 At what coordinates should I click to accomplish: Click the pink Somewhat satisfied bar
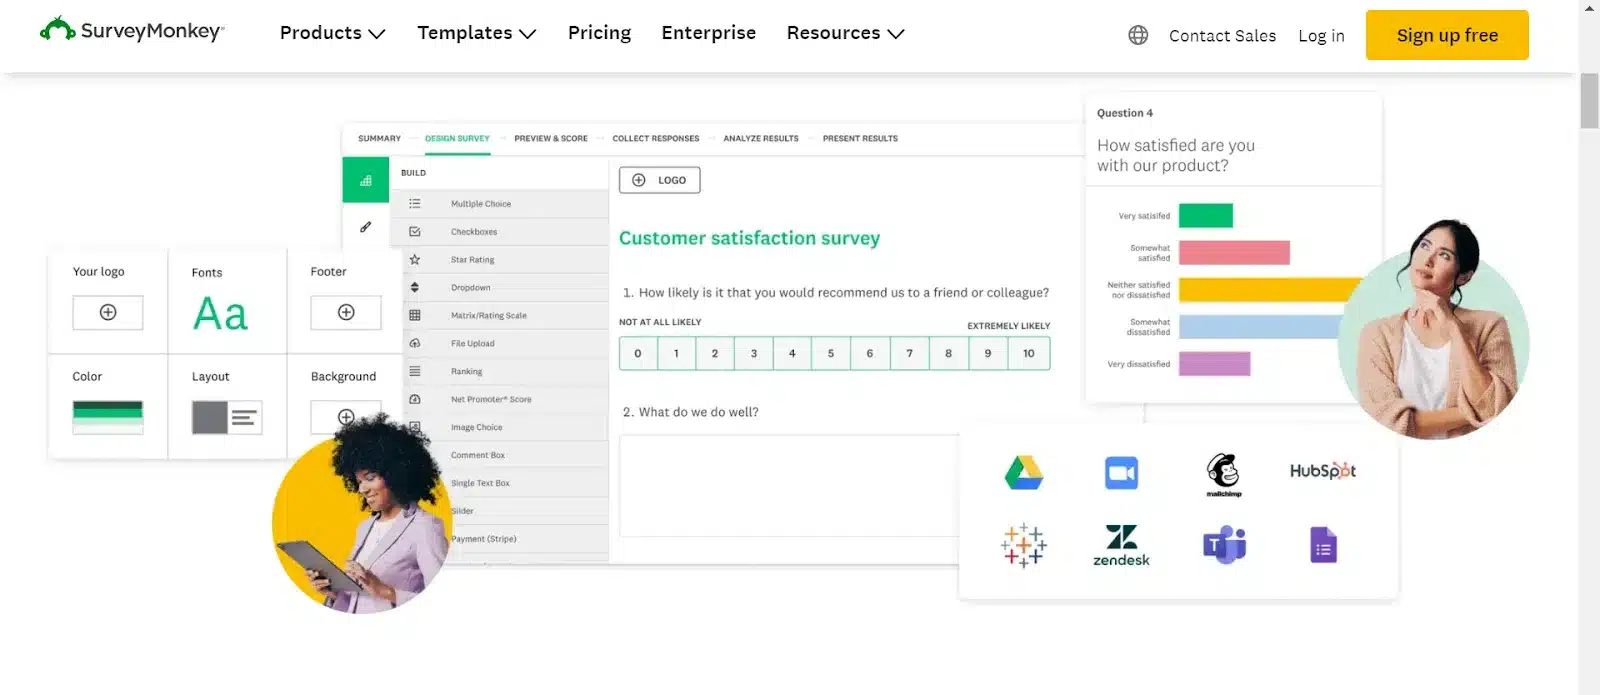tap(1234, 252)
